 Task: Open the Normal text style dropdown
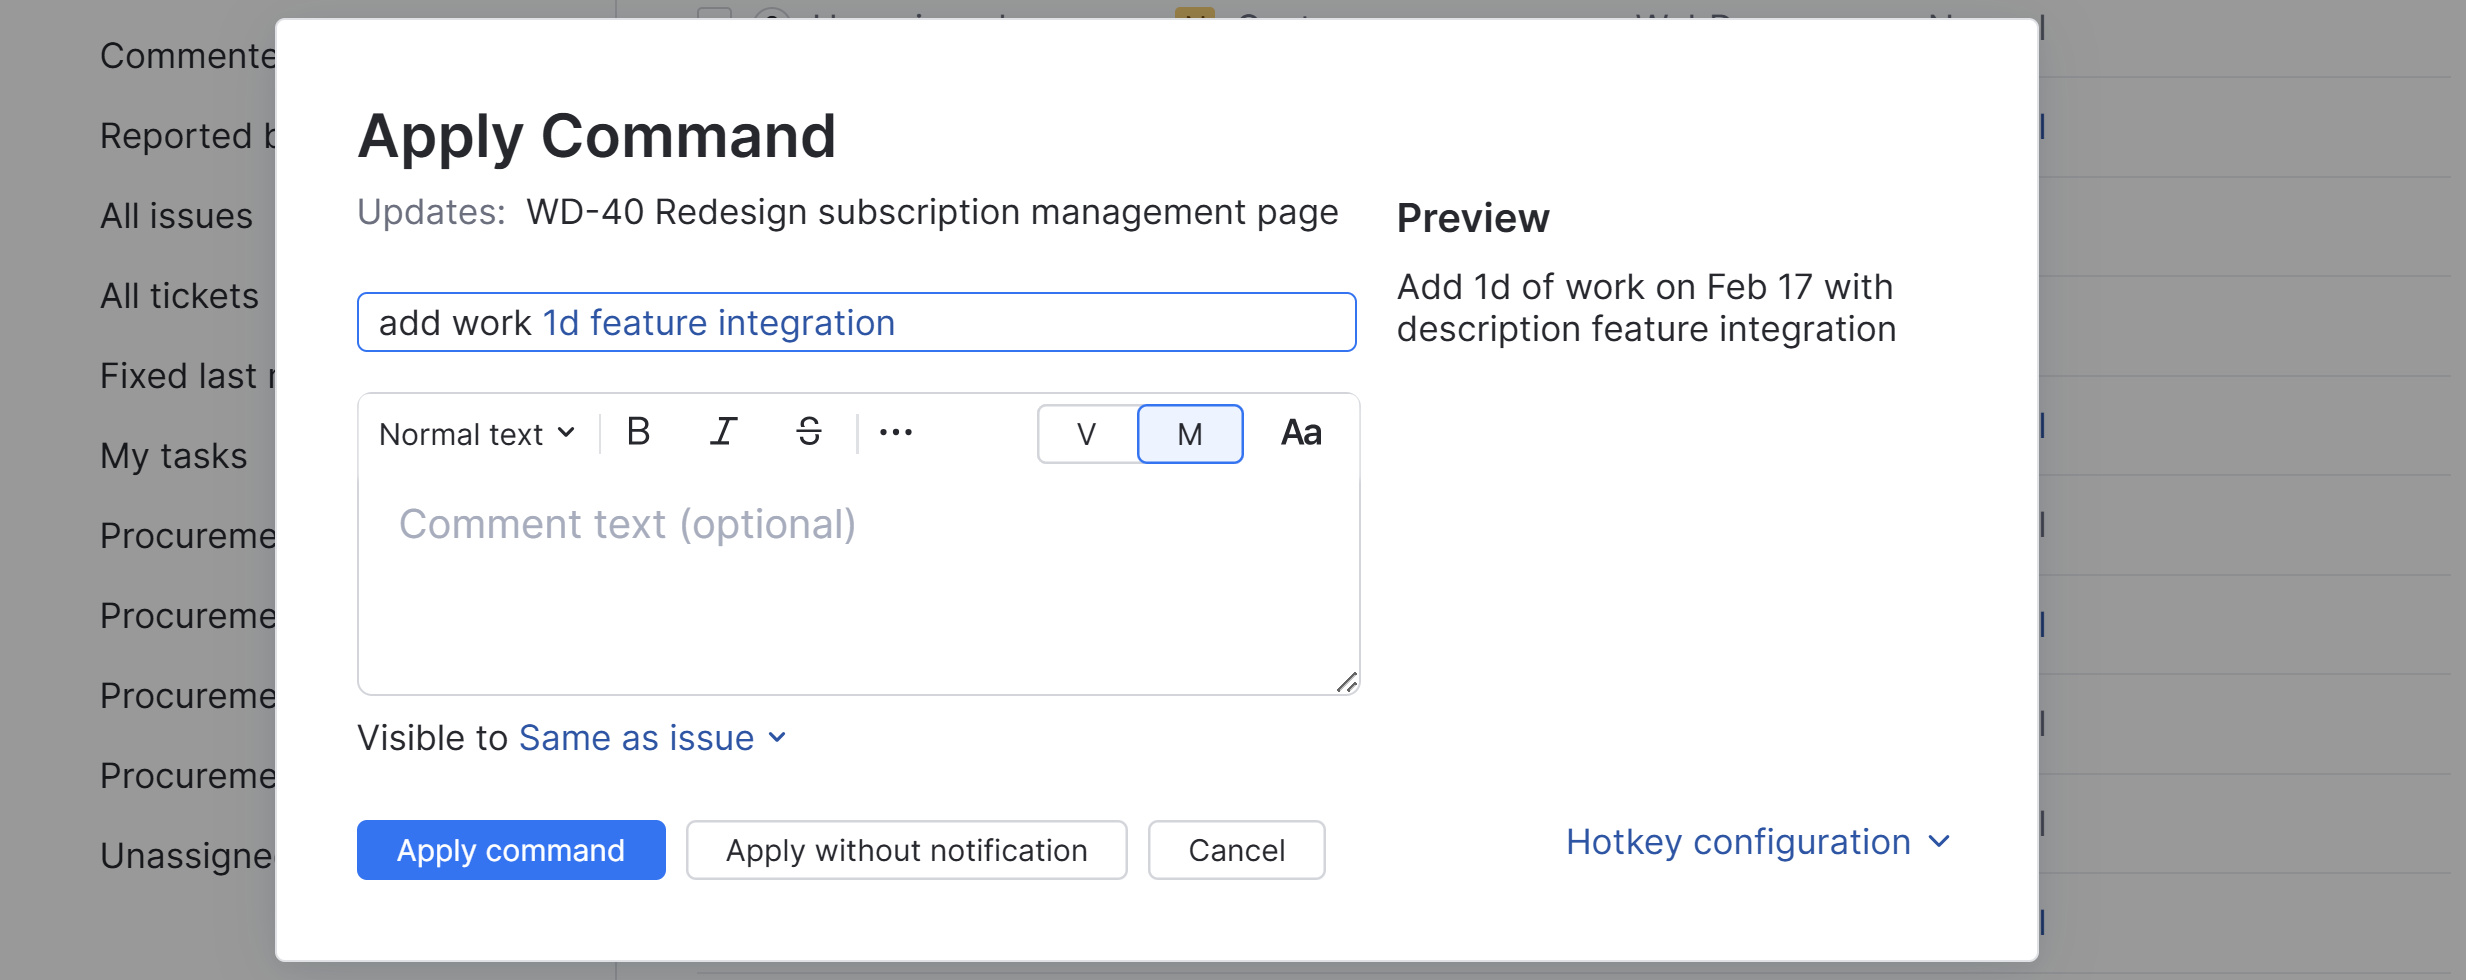coord(476,433)
